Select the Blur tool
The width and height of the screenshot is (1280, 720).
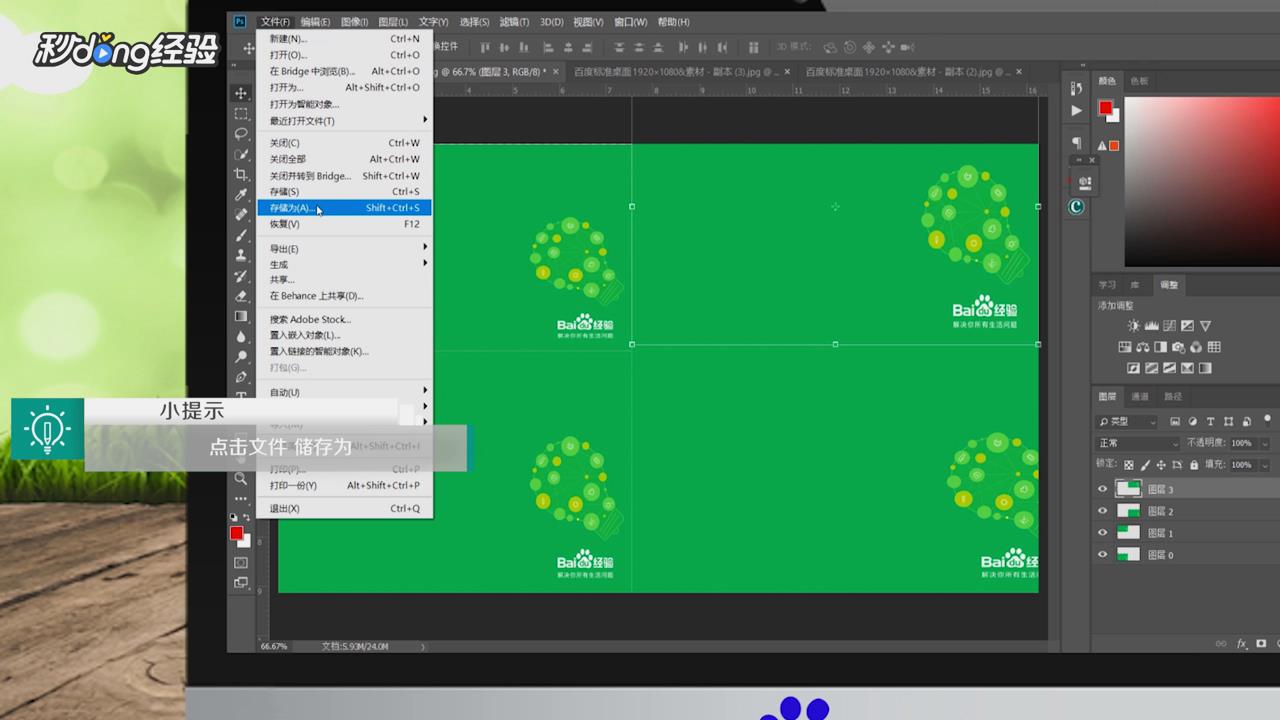point(241,336)
